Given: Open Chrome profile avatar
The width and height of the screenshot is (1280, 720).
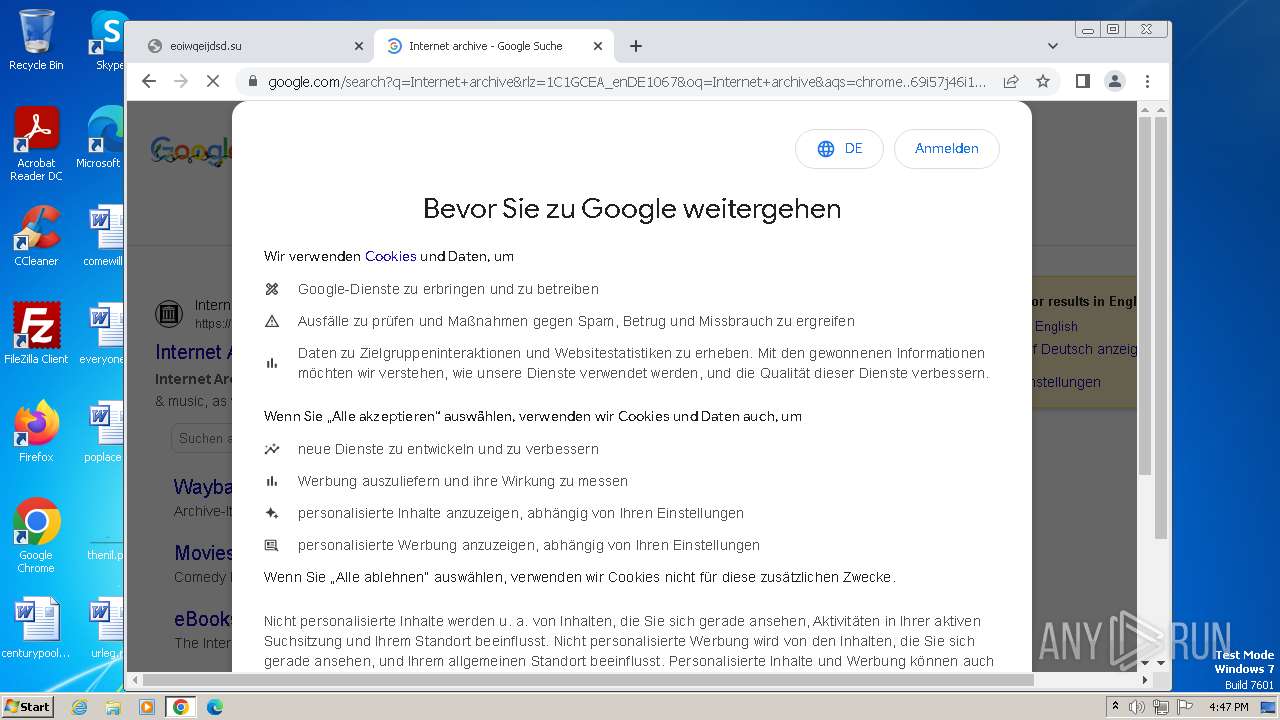Looking at the screenshot, I should (1115, 81).
